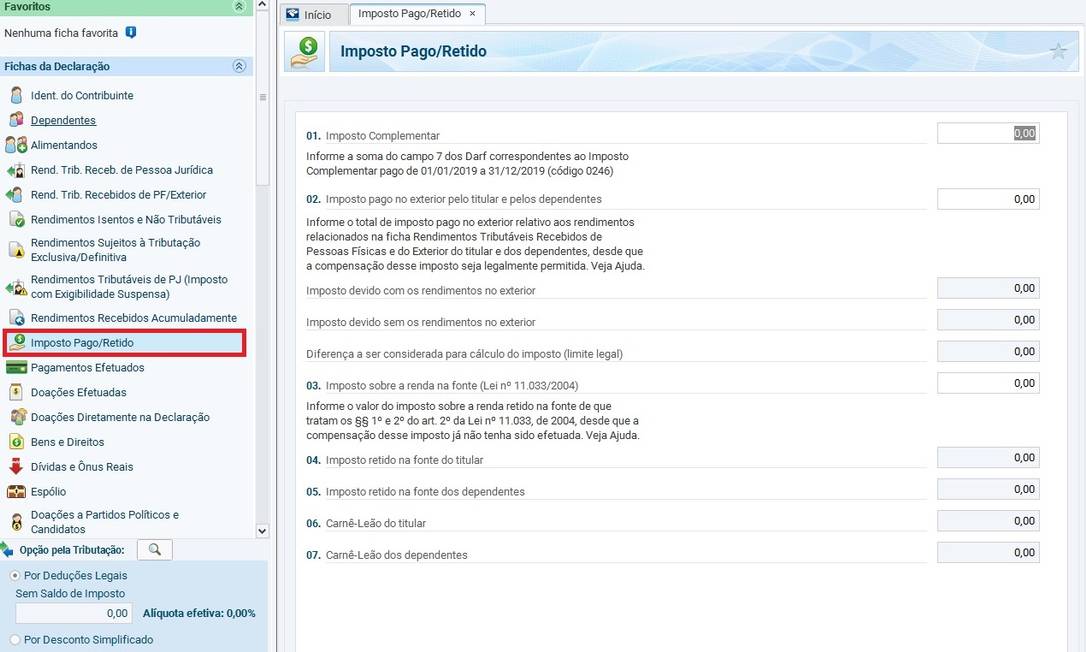The height and width of the screenshot is (652, 1086).
Task: Click the Pagamentos Efetuados card icon
Action: point(16,367)
